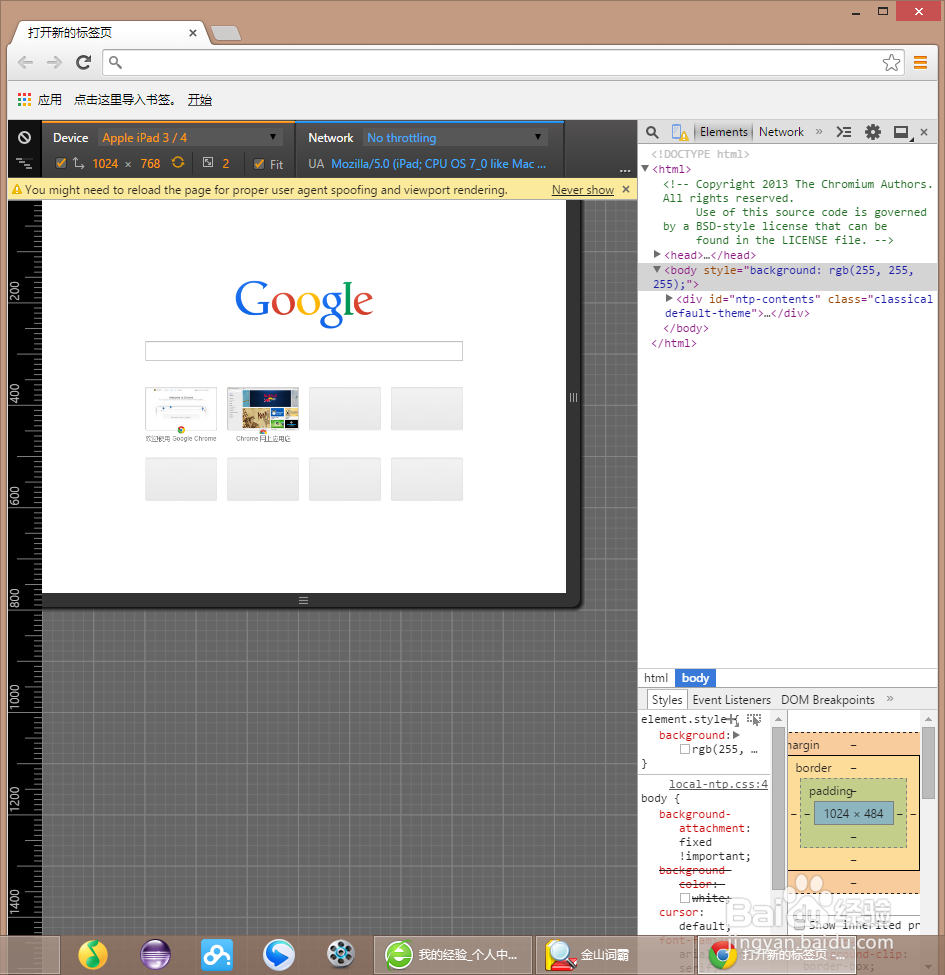Screen dimensions: 945x975
Task: Open the 我的经验 taskbar window
Action: pyautogui.click(x=453, y=955)
